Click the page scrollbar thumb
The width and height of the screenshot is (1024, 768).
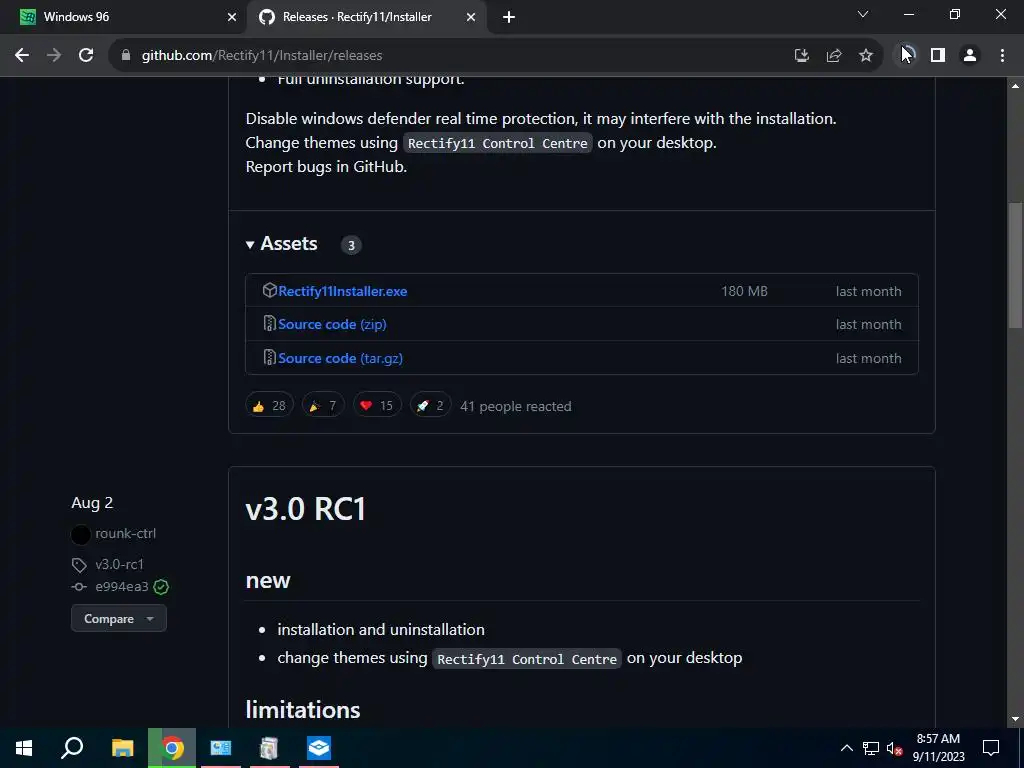pyautogui.click(x=1015, y=265)
